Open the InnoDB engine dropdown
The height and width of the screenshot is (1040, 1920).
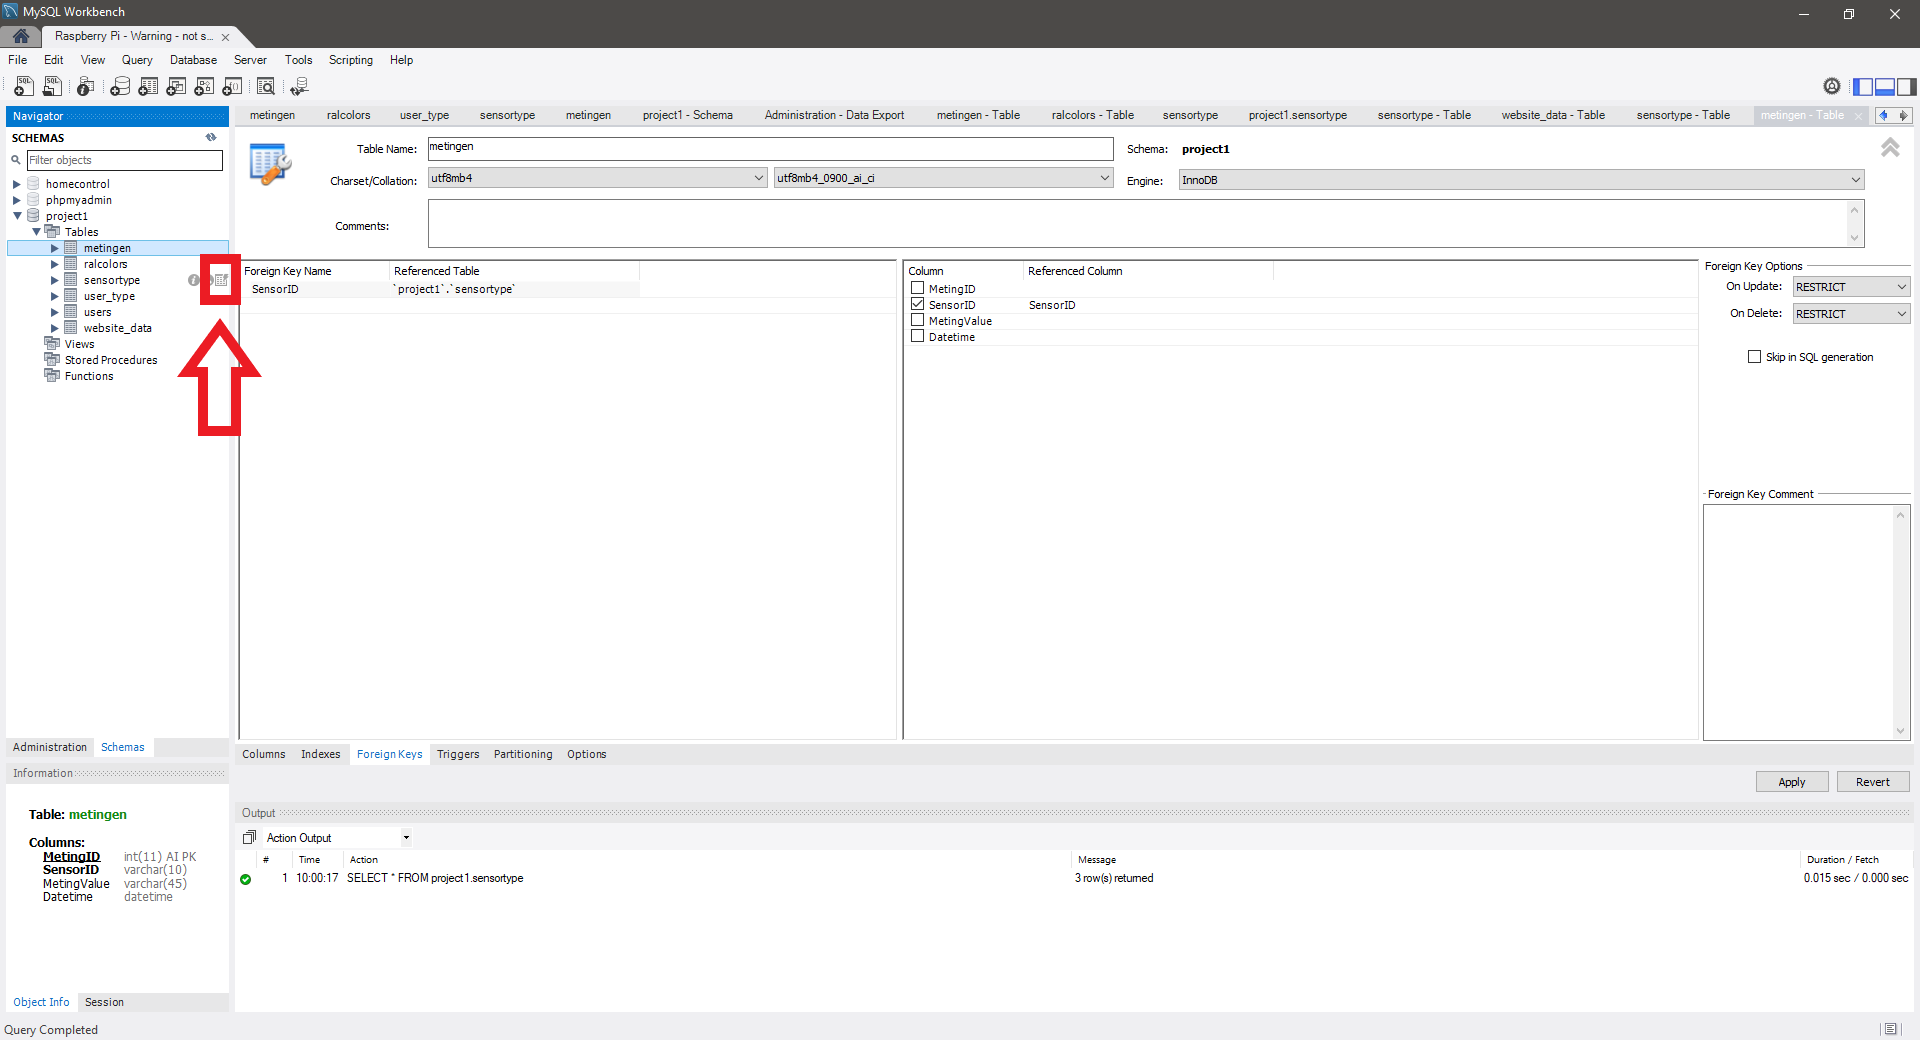coord(1521,180)
